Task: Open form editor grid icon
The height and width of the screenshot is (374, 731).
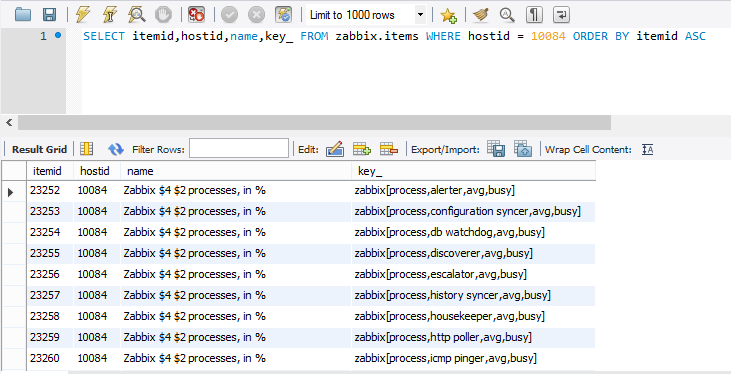Action: pyautogui.click(x=87, y=149)
